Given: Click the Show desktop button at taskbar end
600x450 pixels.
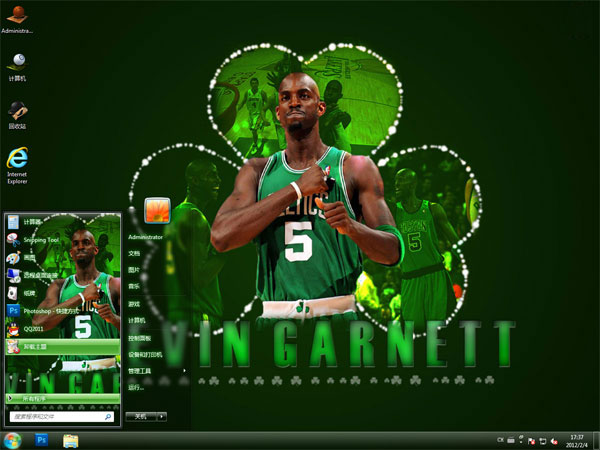Looking at the screenshot, I should [x=596, y=441].
